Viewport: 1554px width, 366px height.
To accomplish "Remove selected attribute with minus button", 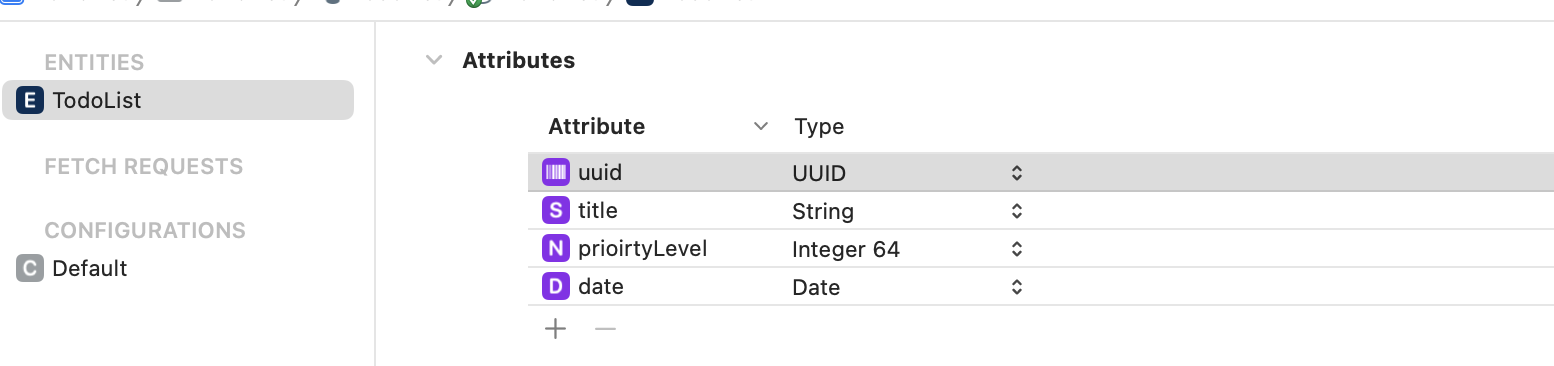I will click(x=605, y=328).
